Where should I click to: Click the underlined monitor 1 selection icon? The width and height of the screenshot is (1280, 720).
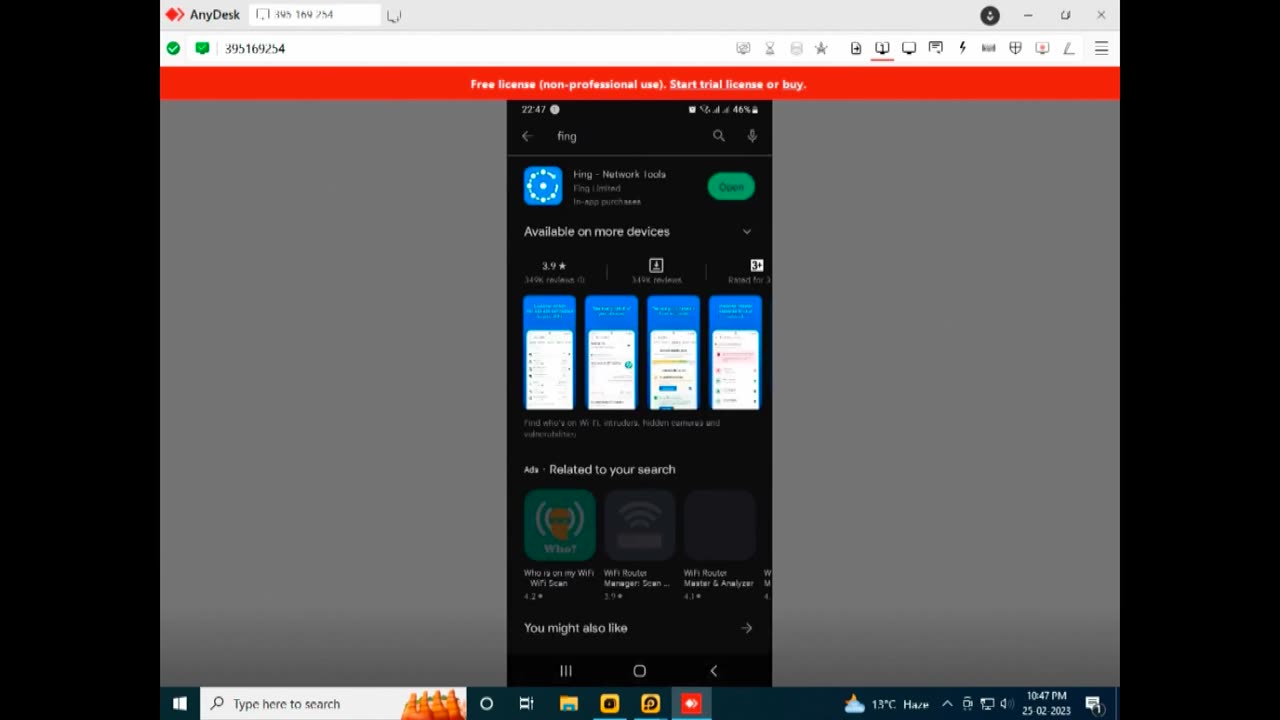pos(882,48)
